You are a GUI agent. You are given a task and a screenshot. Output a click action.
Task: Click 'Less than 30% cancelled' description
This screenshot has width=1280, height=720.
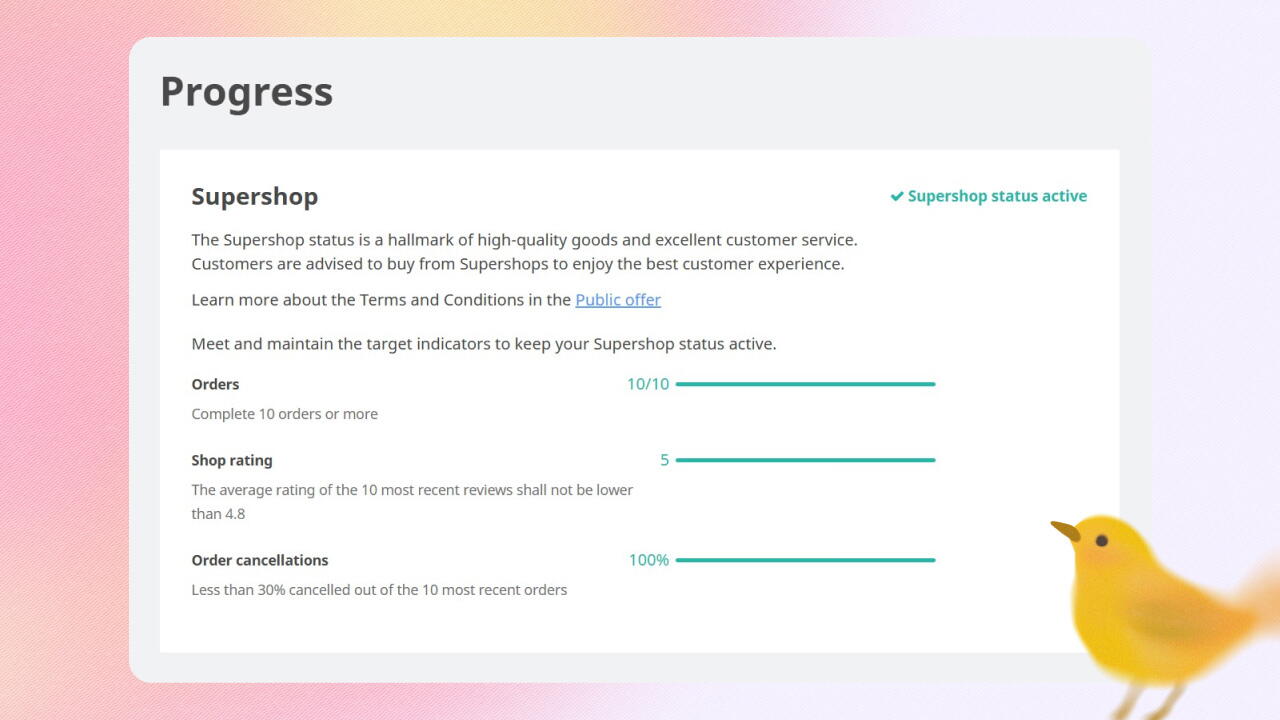(379, 590)
